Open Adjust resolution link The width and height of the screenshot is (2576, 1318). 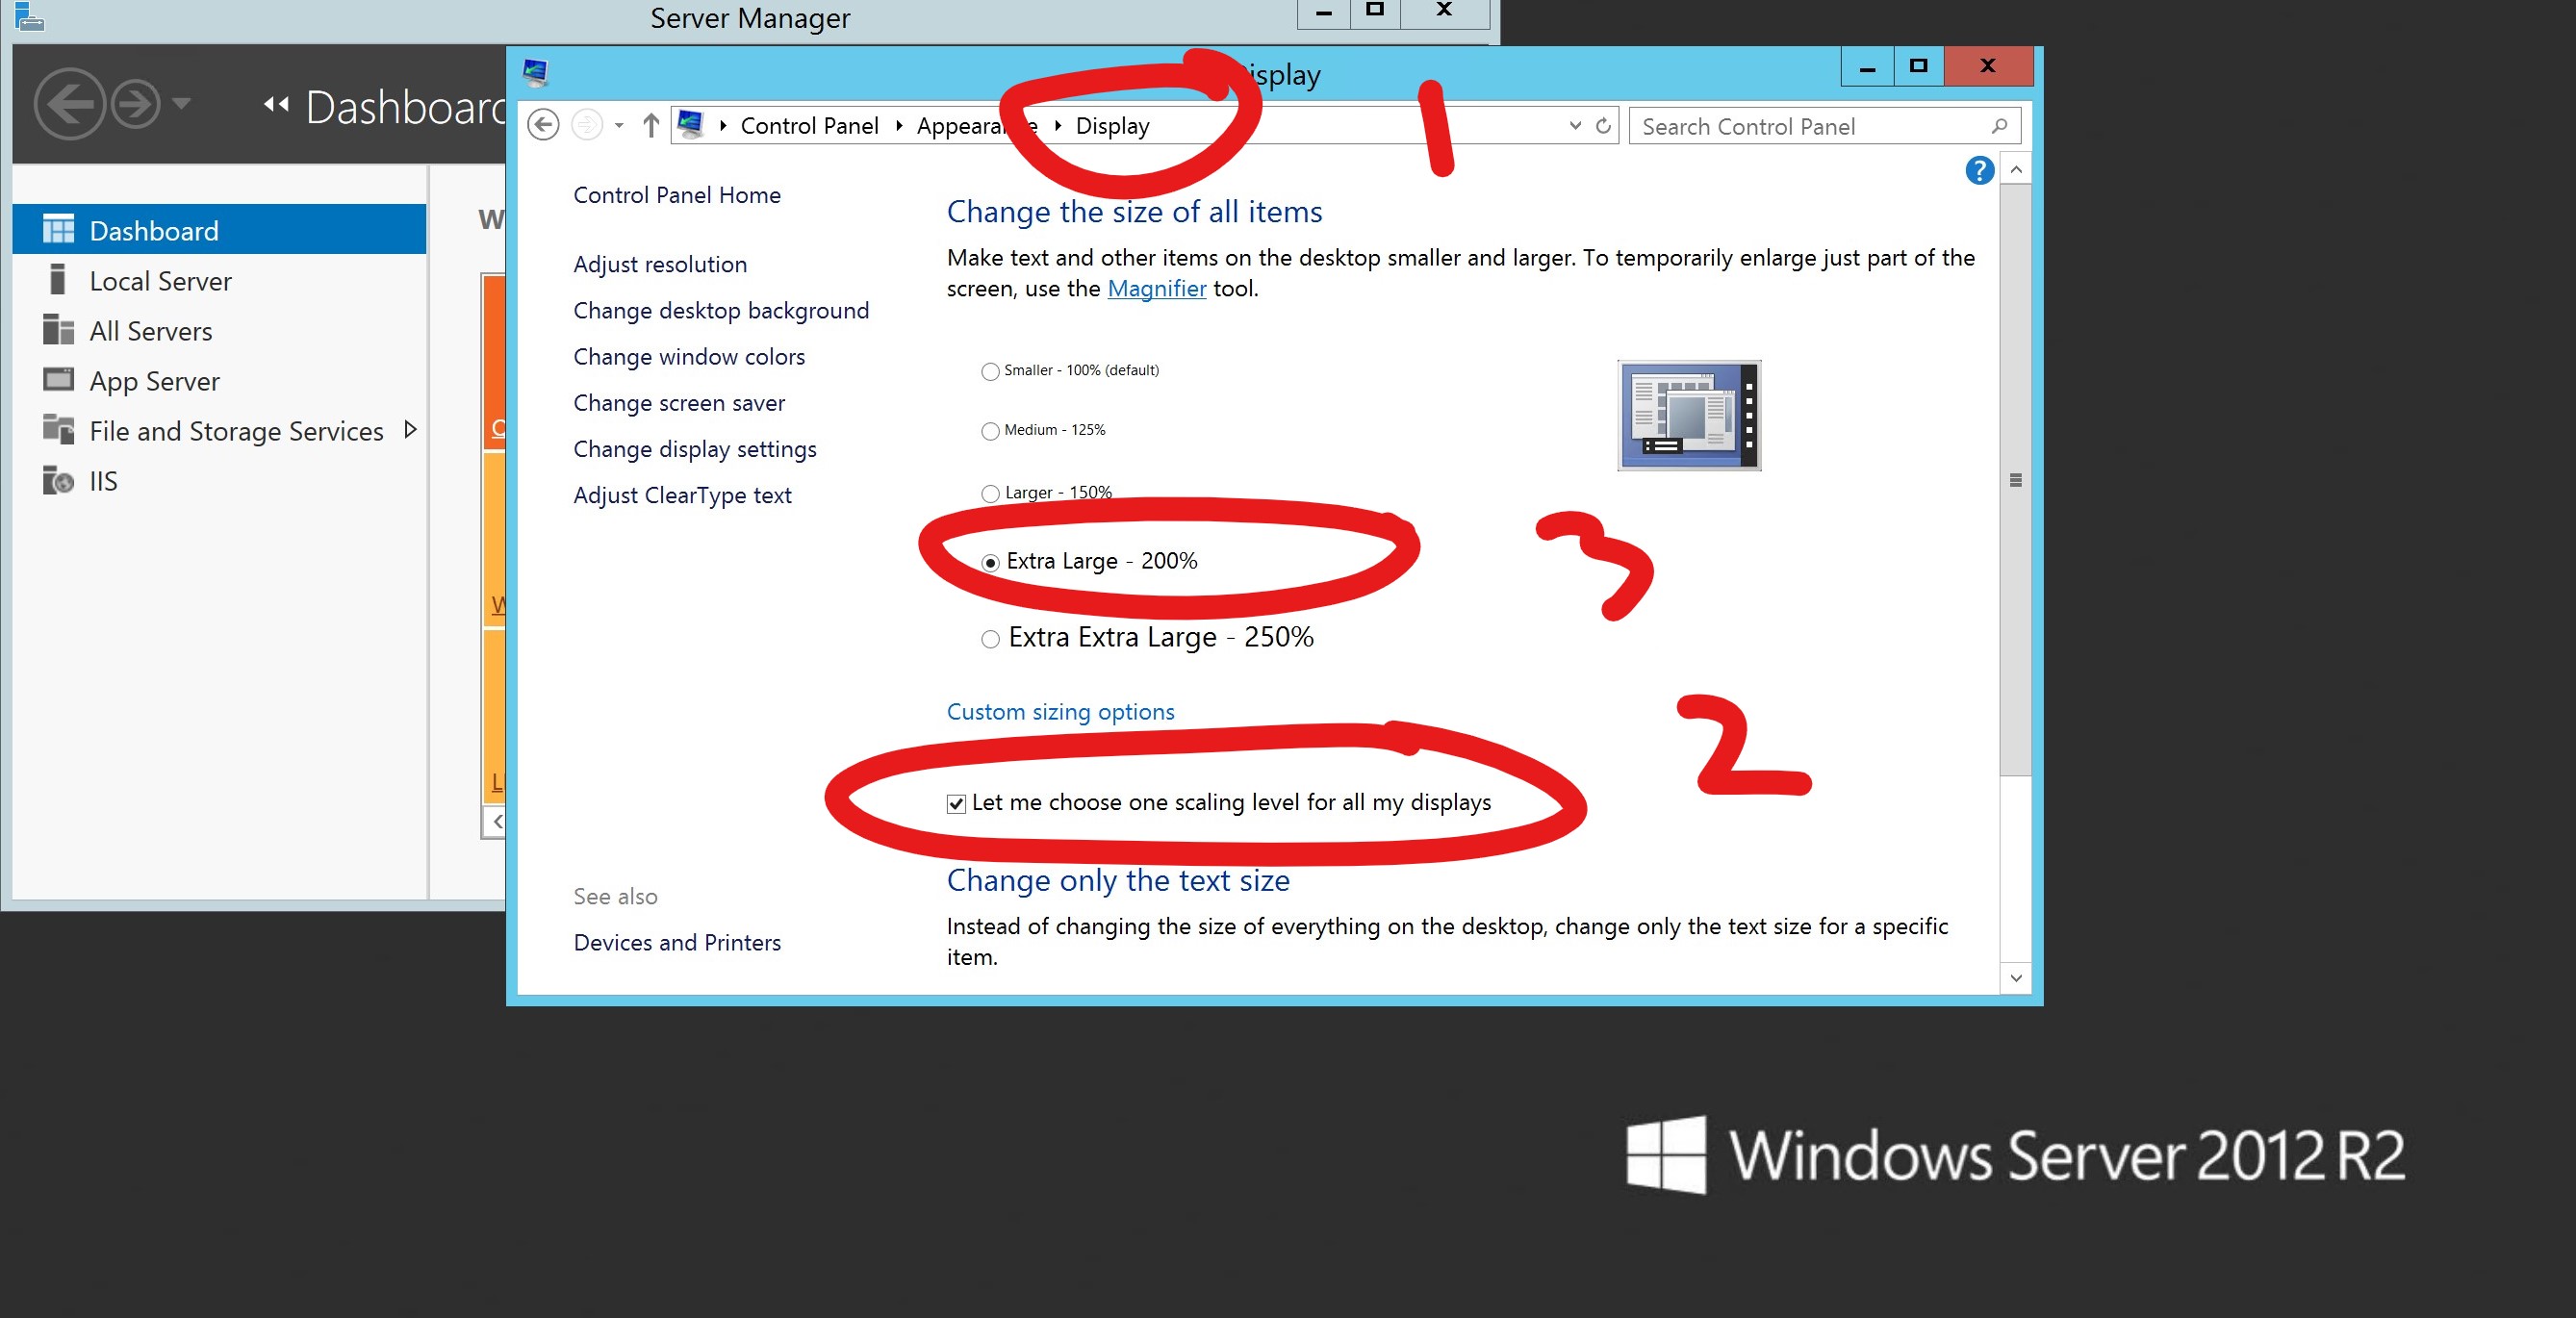coord(660,265)
